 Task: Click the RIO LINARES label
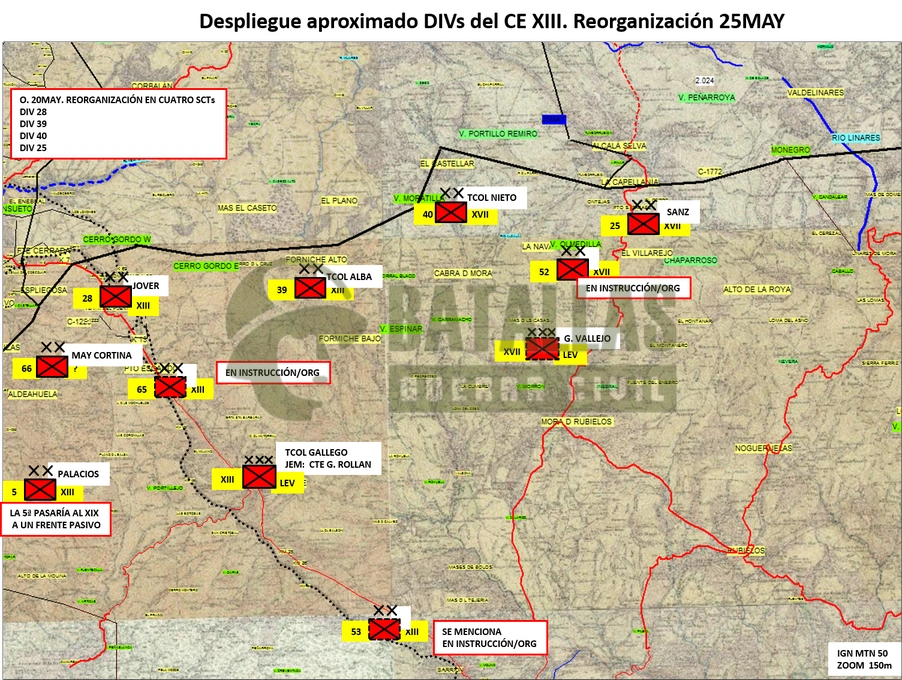click(855, 137)
